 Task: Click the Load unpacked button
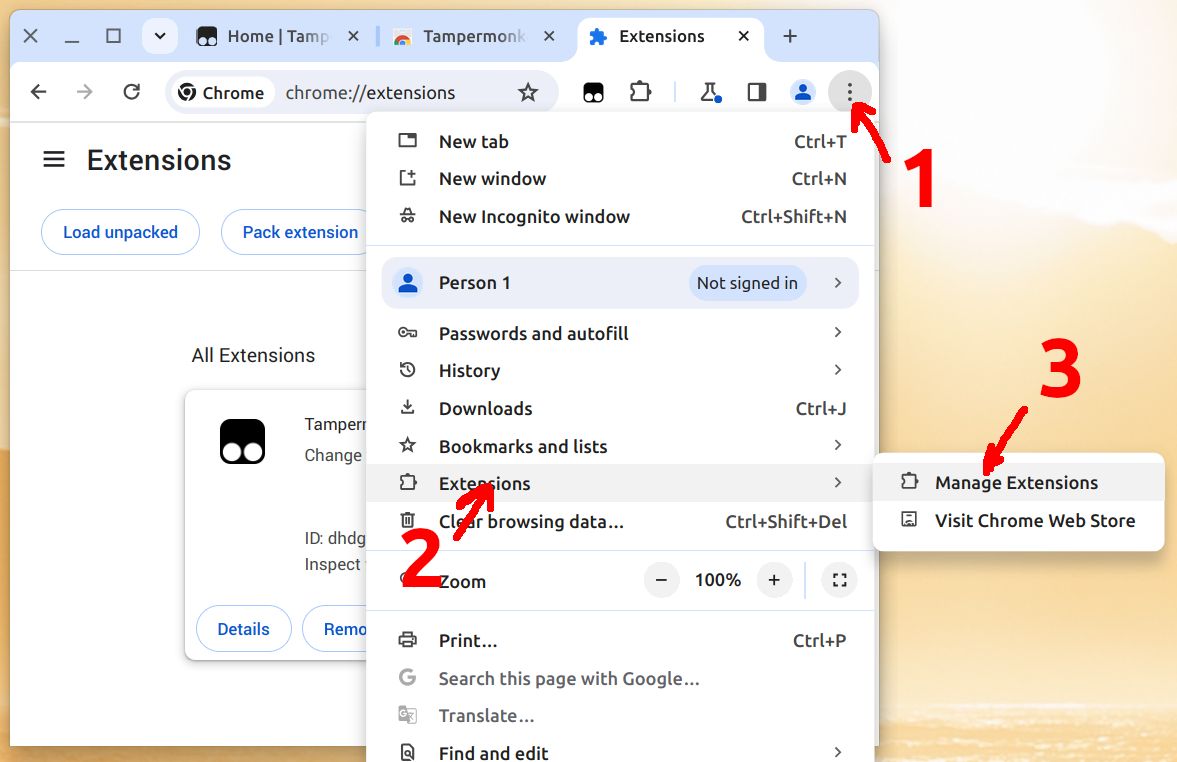pyautogui.click(x=120, y=231)
